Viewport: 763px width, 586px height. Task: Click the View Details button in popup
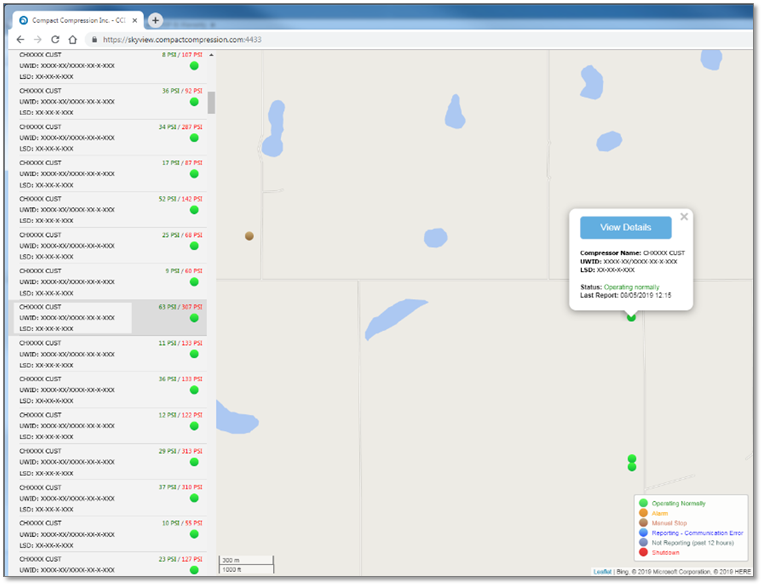click(x=625, y=228)
